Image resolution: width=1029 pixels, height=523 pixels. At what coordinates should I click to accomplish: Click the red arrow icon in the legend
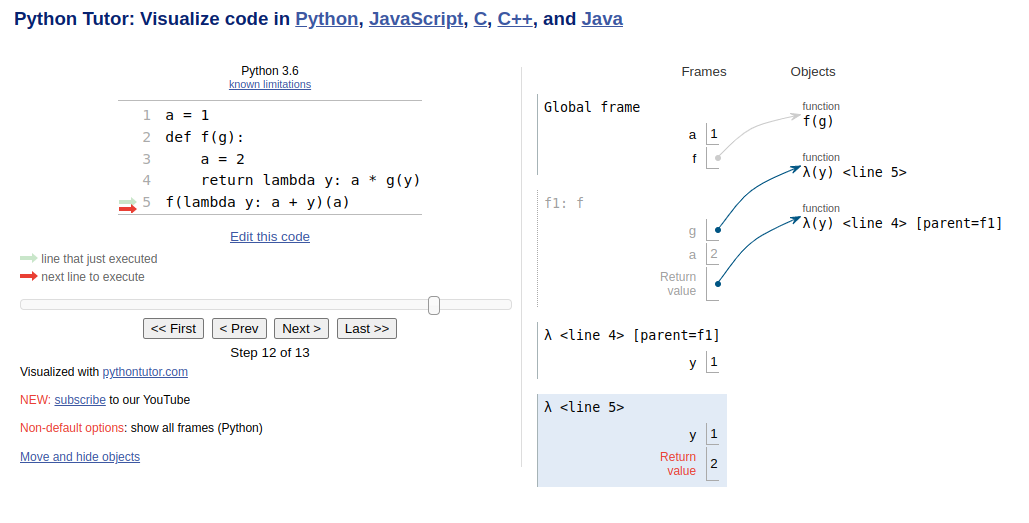28,276
